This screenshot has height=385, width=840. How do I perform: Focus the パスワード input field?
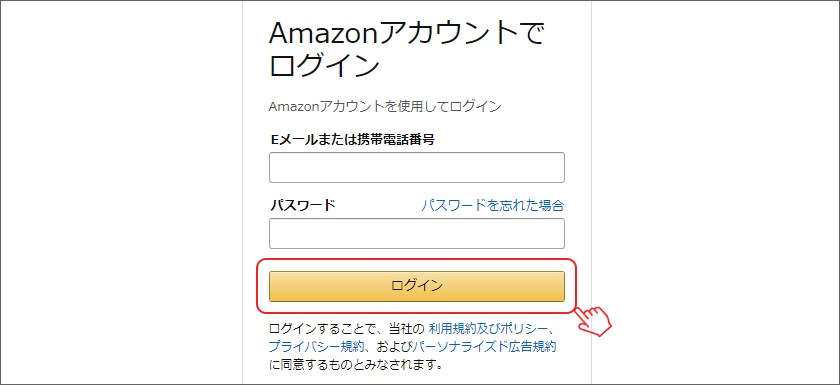(417, 233)
